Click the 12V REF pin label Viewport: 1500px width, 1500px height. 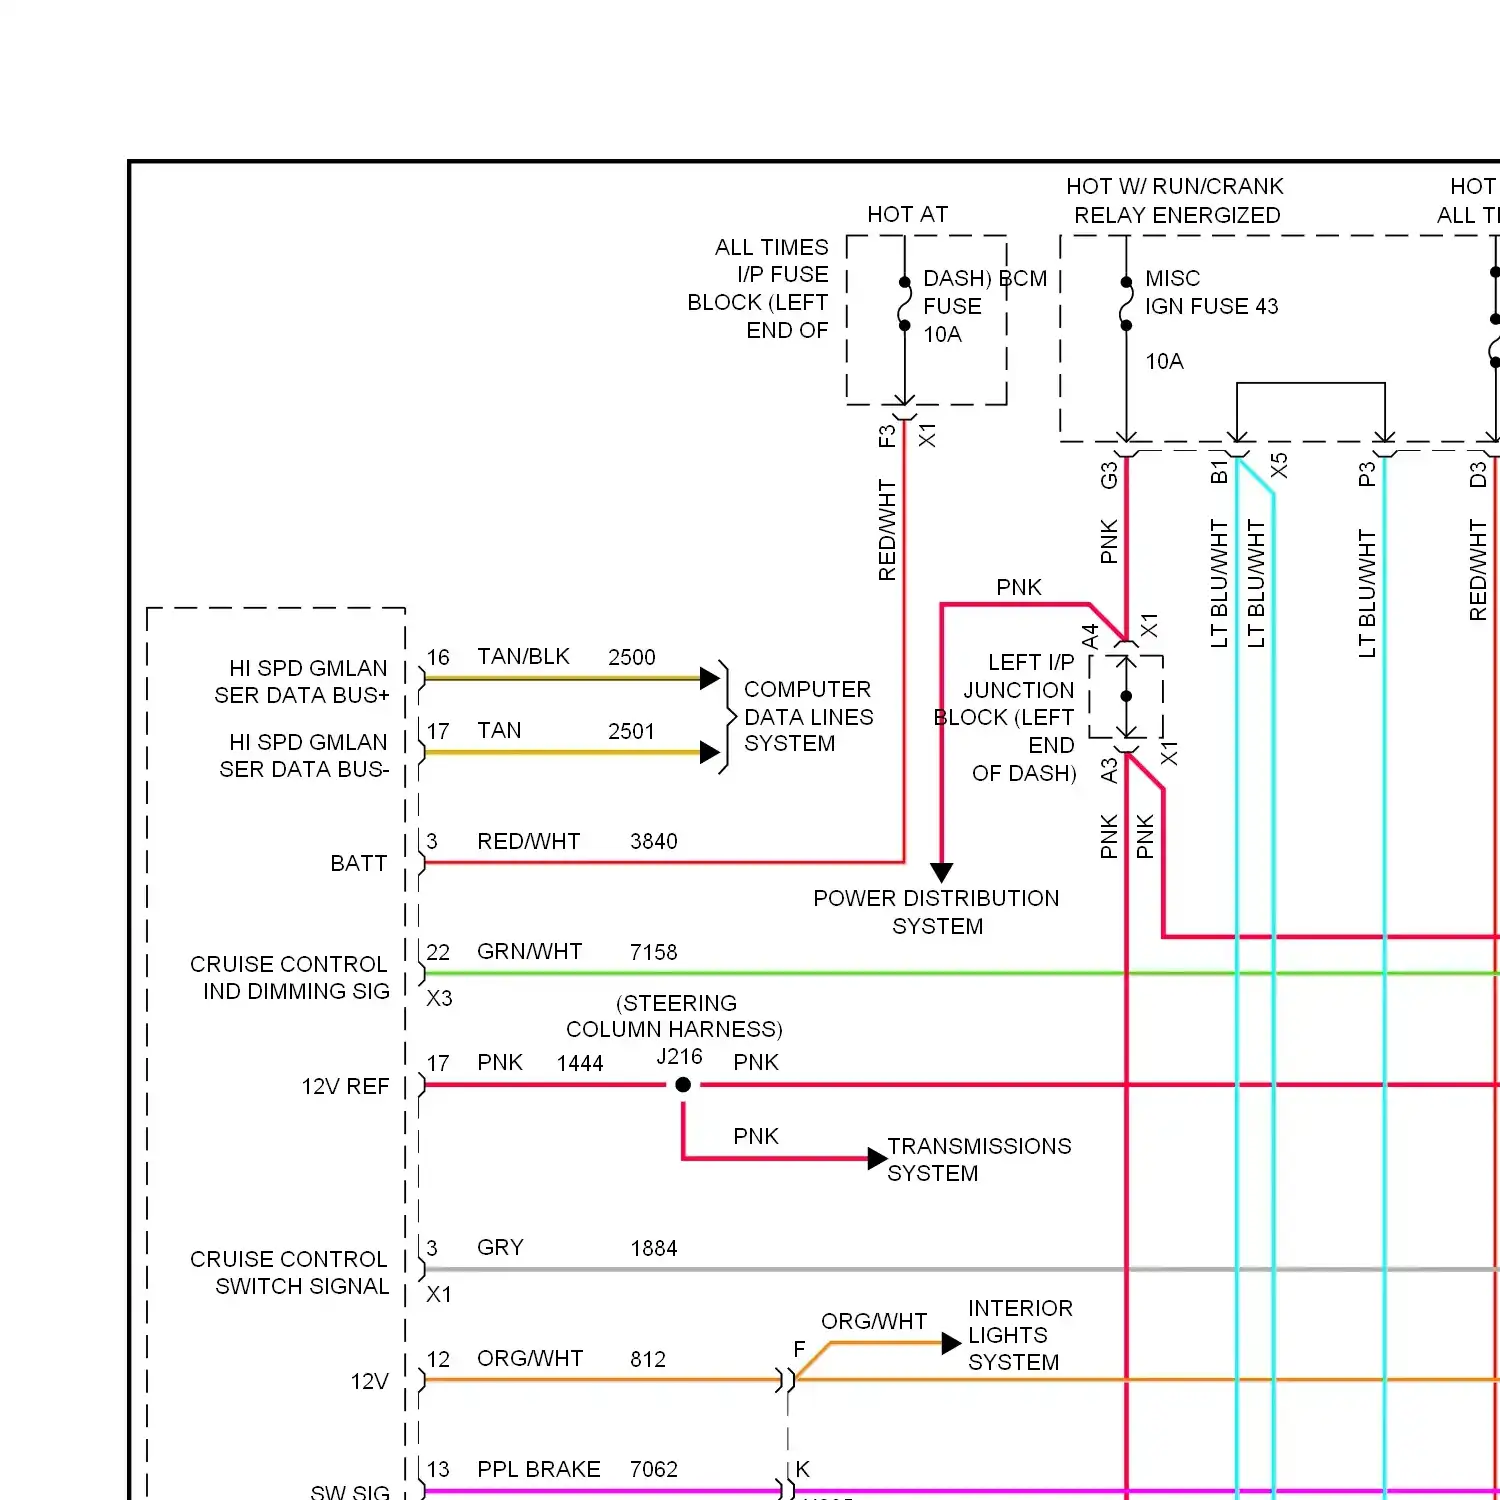coord(345,1086)
